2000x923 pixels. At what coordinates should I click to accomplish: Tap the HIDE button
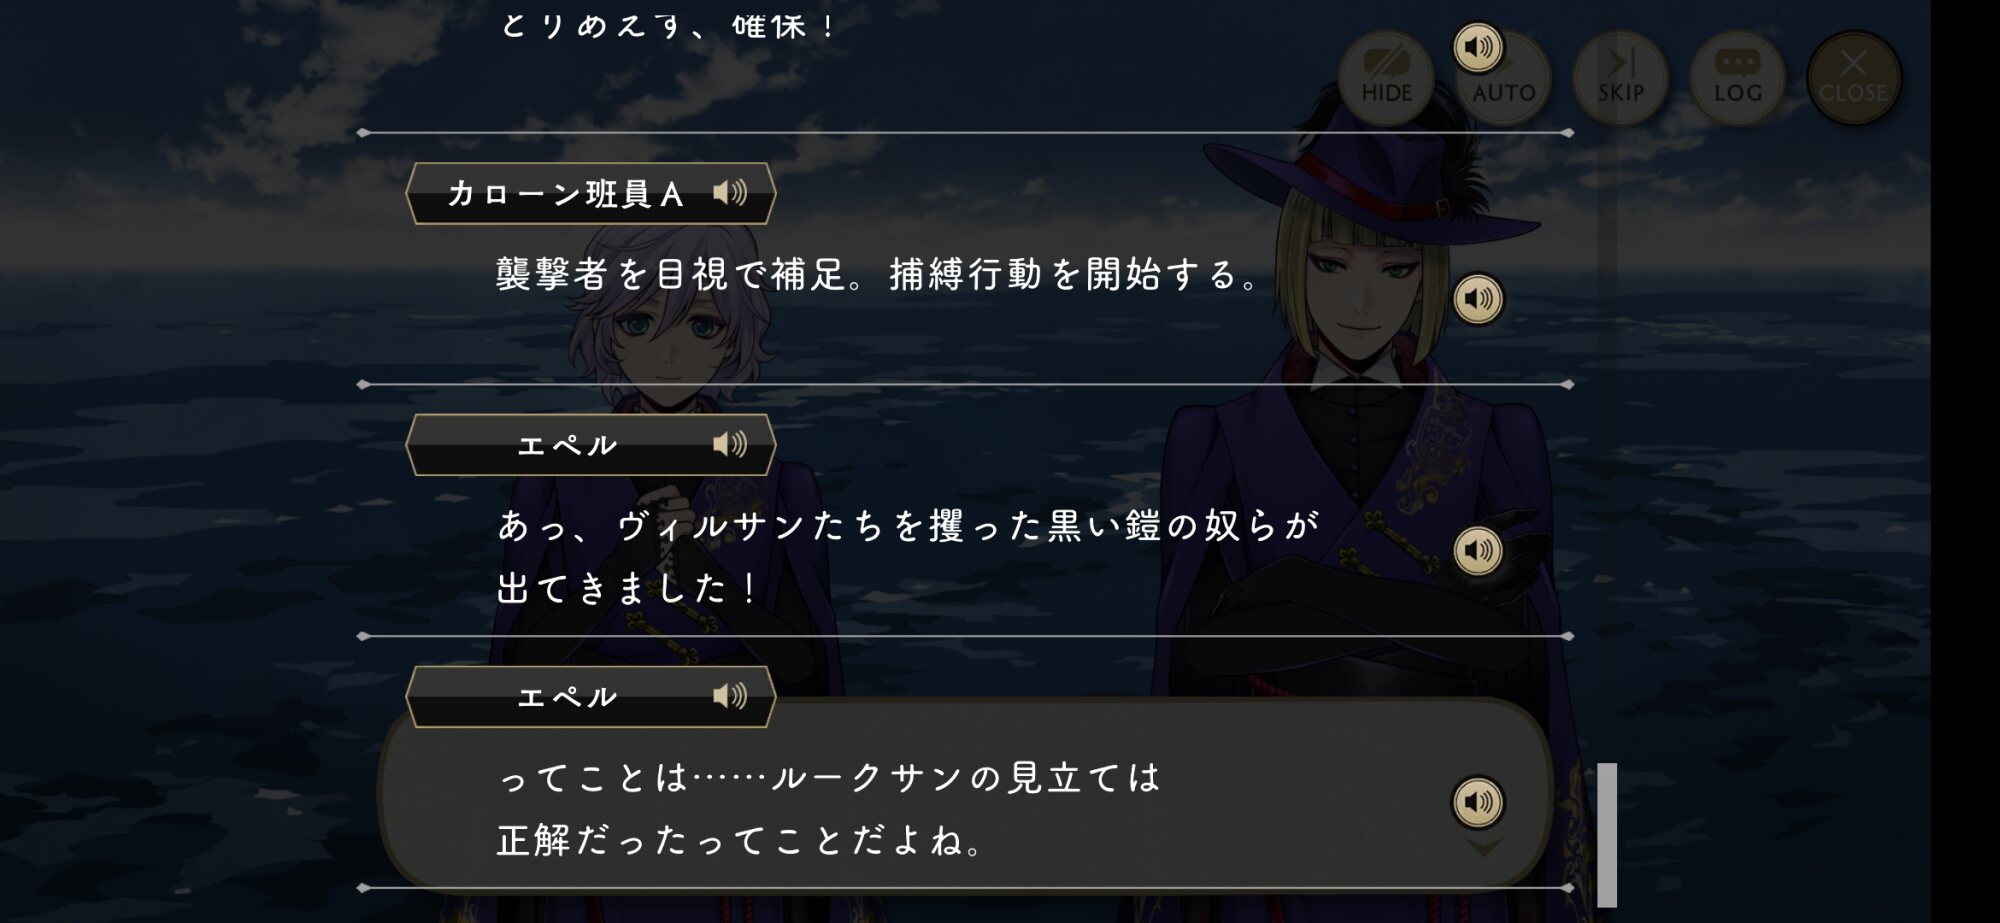tap(1386, 78)
